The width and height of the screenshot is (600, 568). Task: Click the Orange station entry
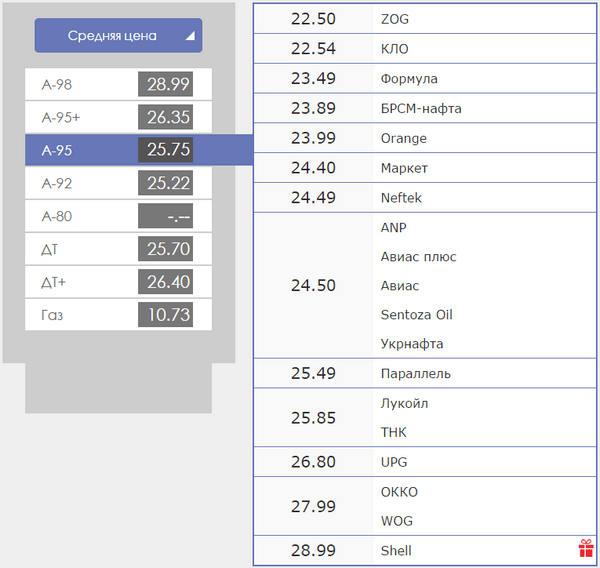coord(403,138)
